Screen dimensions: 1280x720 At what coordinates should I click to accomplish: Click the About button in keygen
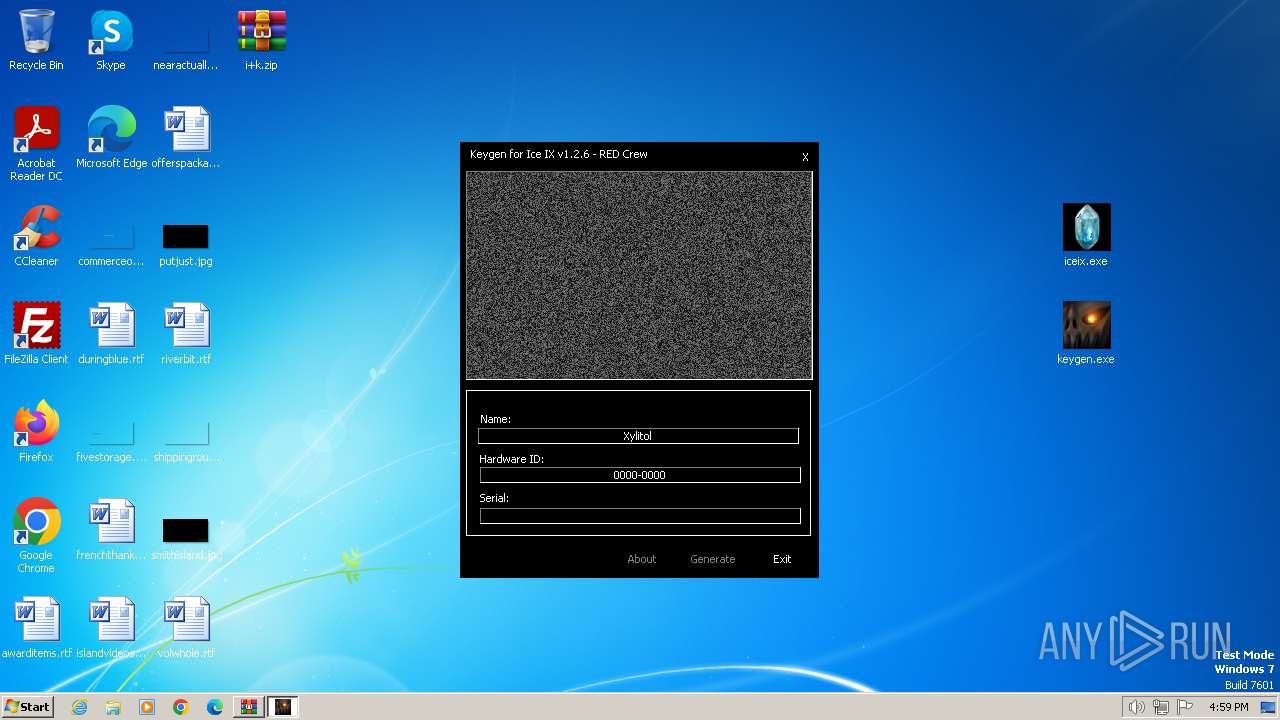coord(642,559)
